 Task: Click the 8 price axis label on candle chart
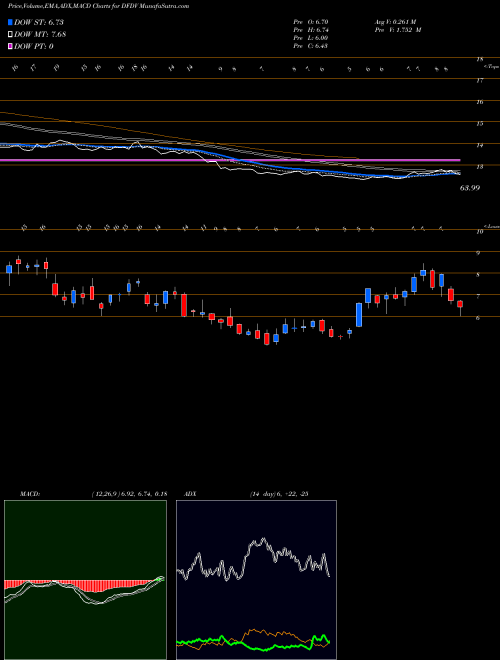[478, 275]
